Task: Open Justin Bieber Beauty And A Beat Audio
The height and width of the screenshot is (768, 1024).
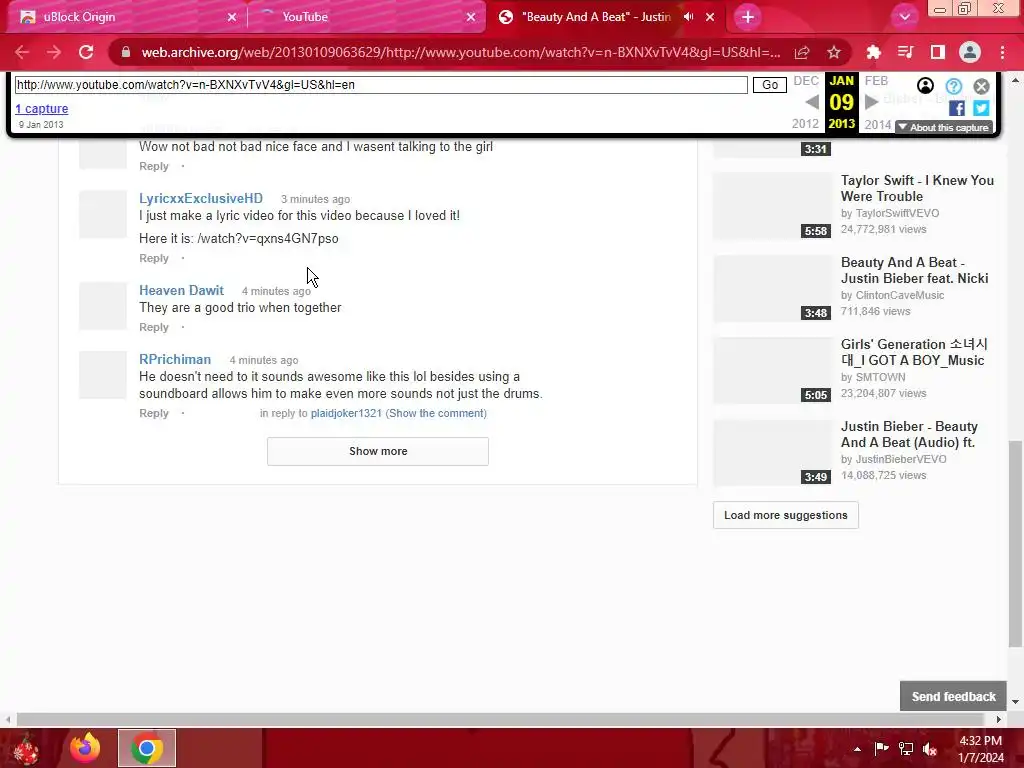Action: pos(909,434)
